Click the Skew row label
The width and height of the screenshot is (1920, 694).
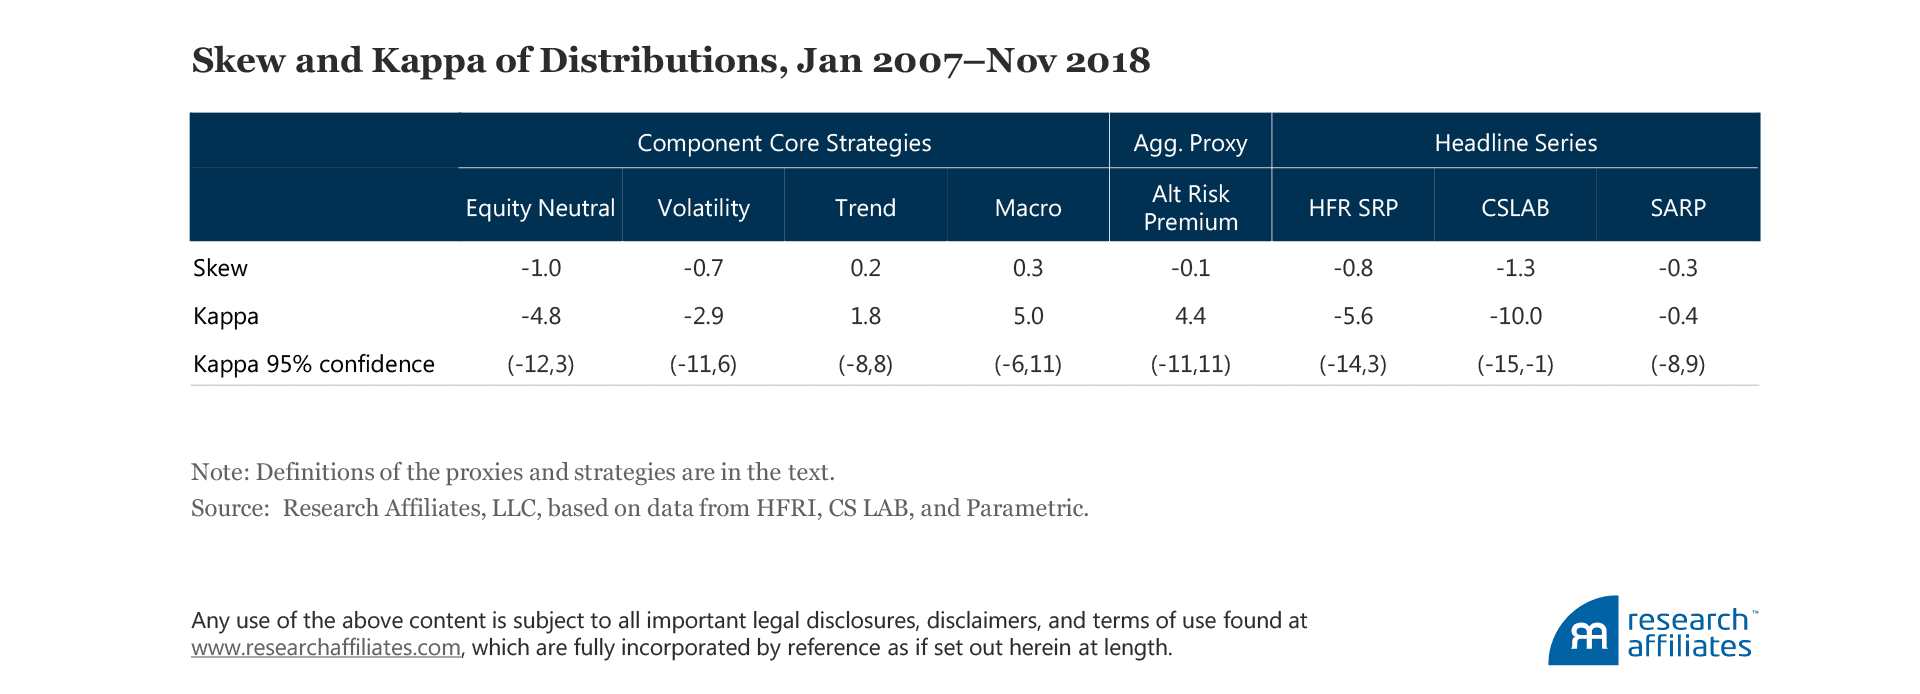(221, 268)
